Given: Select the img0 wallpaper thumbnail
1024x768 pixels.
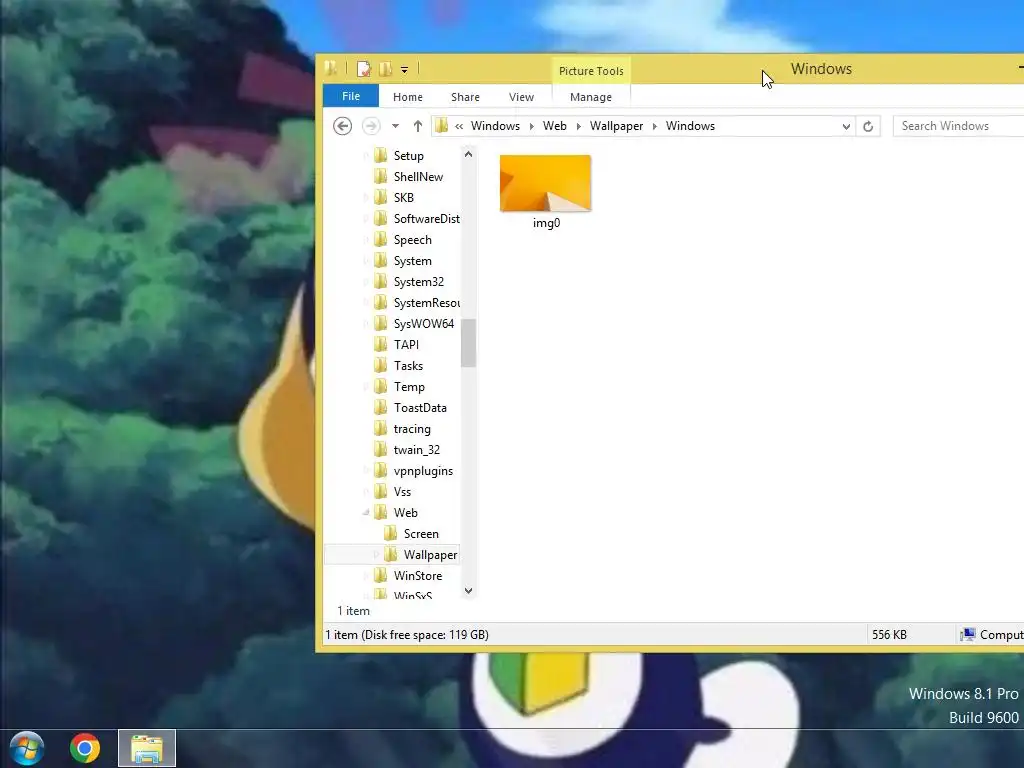Looking at the screenshot, I should [545, 184].
